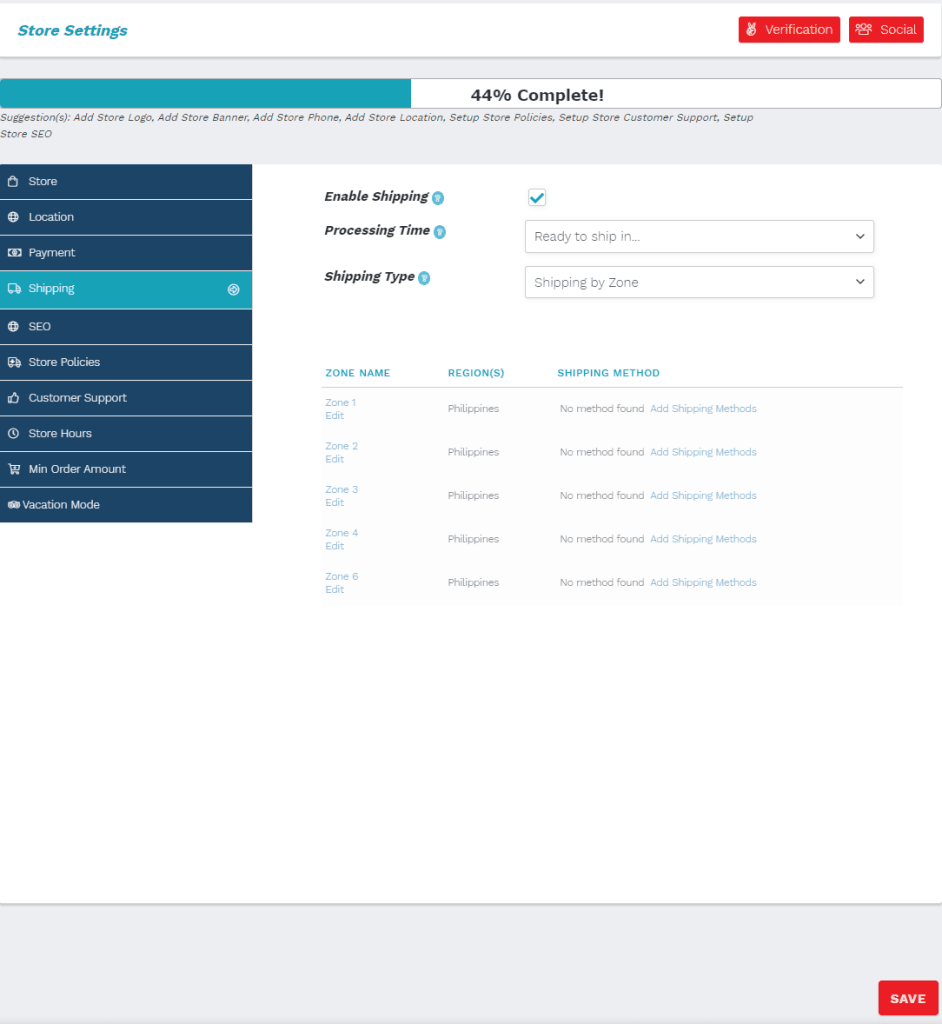Go to Store Policies section

(64, 362)
